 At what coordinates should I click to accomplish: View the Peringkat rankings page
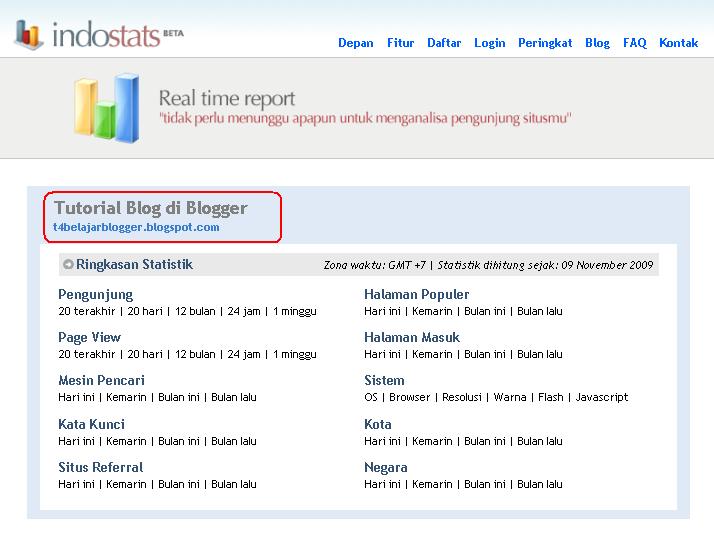pos(545,43)
